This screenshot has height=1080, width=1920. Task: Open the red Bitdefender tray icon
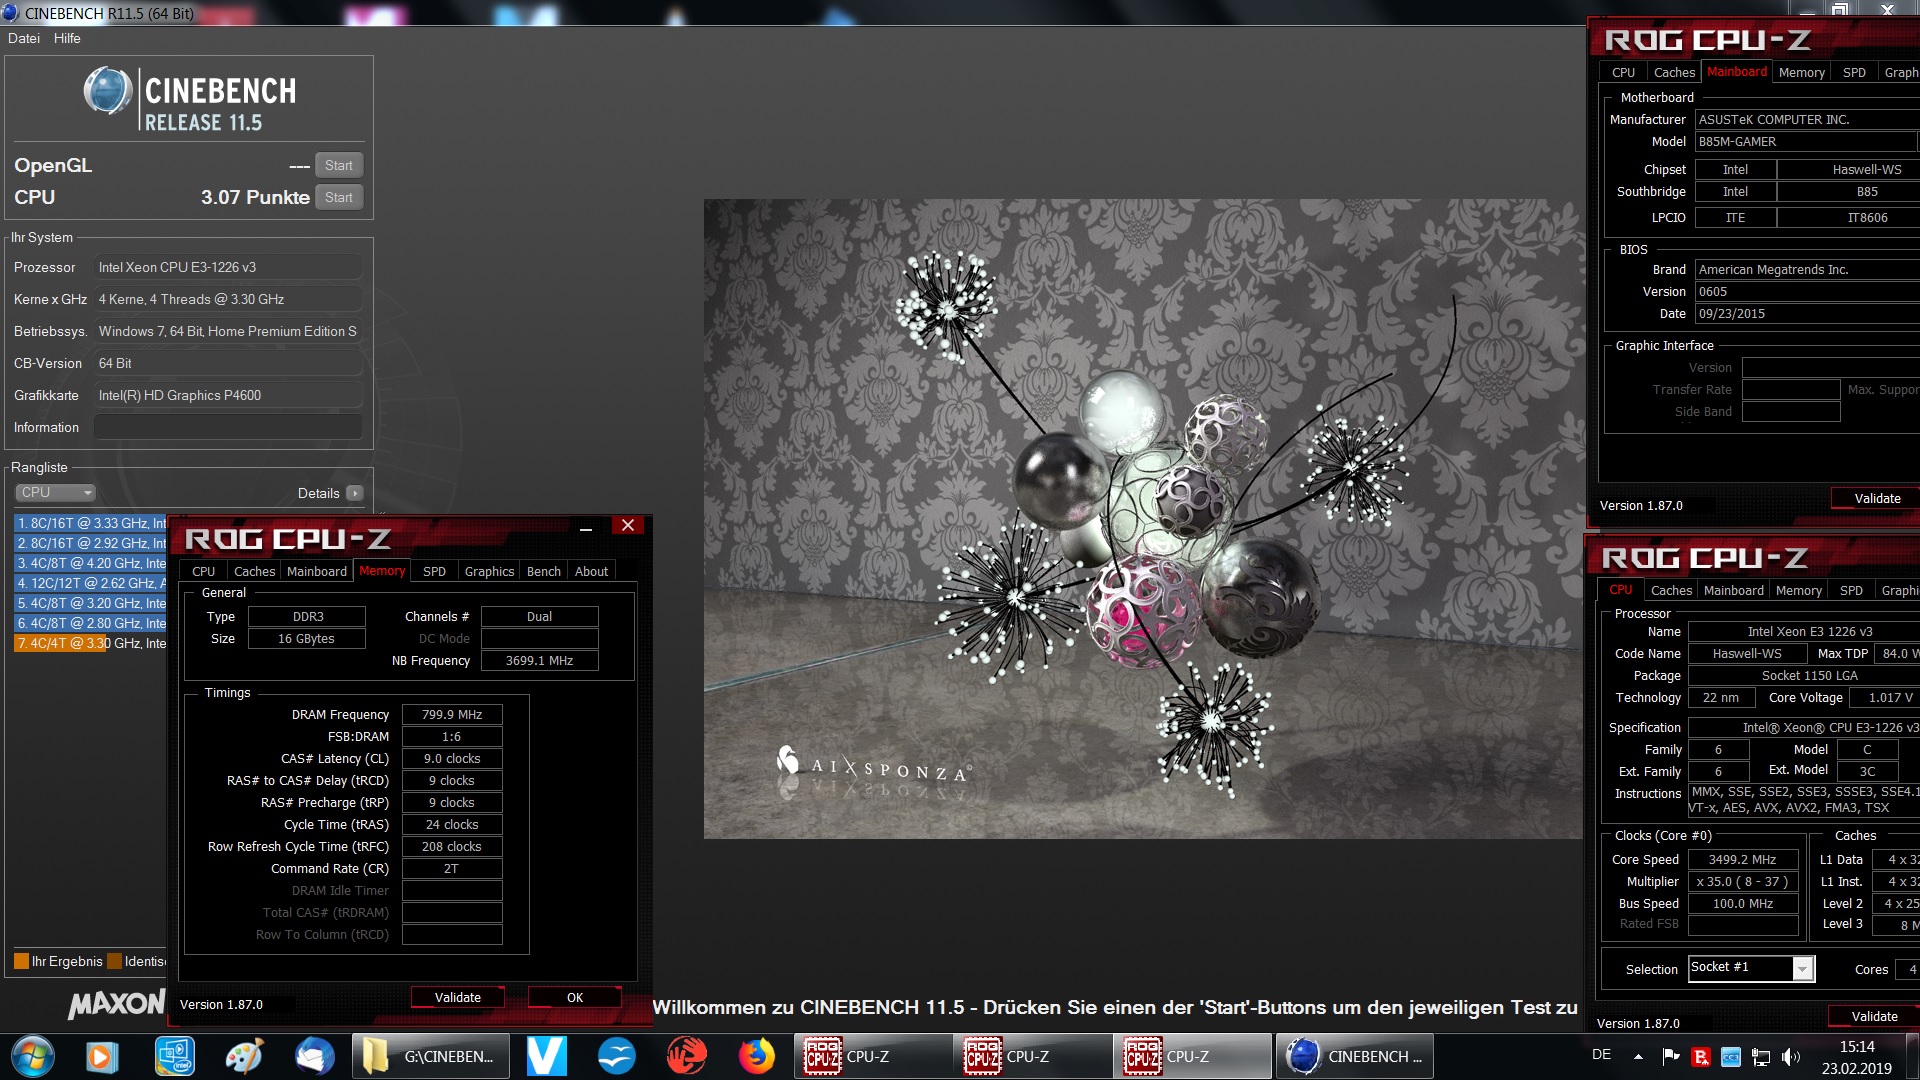1700,1056
